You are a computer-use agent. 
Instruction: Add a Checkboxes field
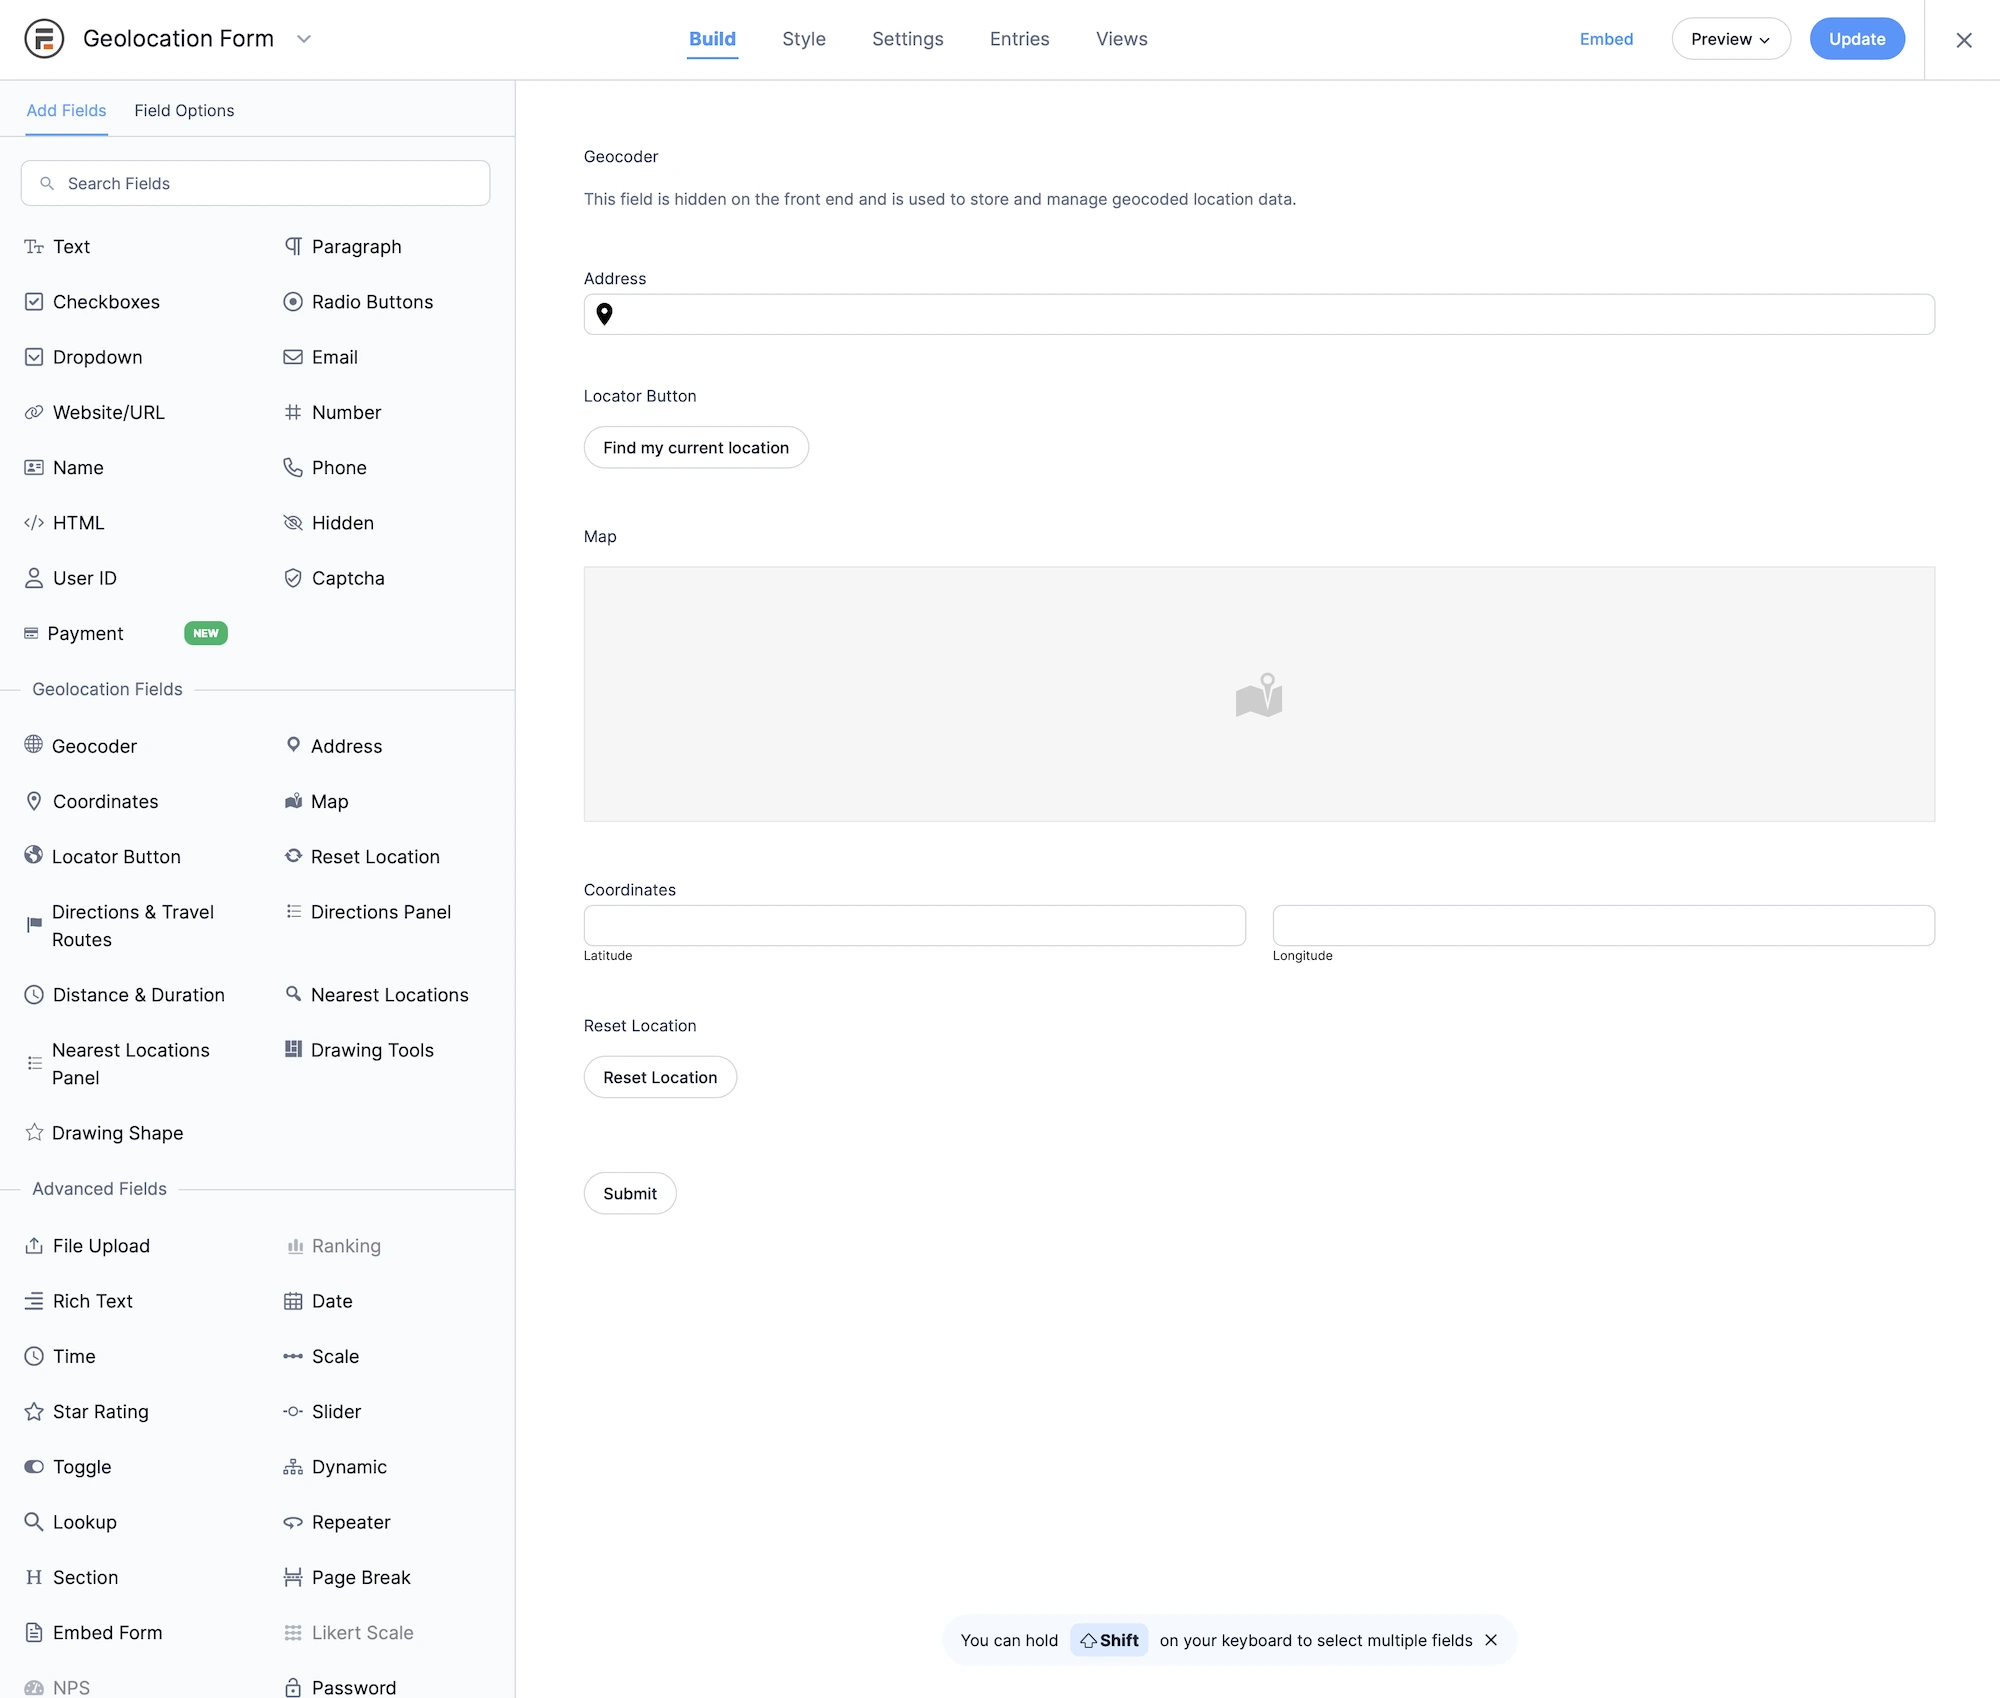pyautogui.click(x=105, y=302)
